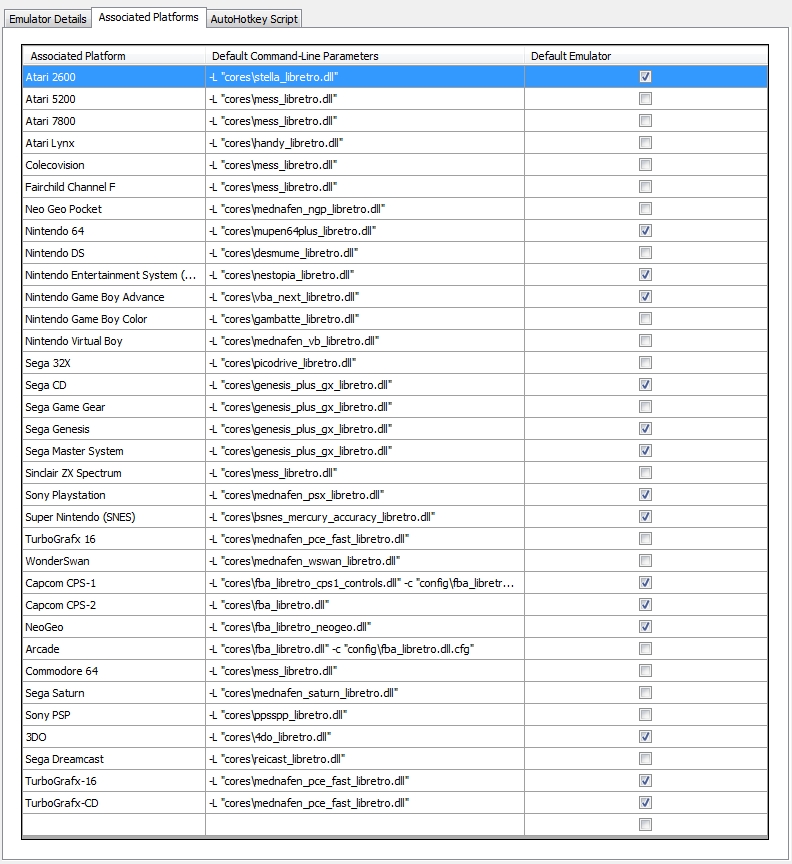This screenshot has width=792, height=864.
Task: Check Default Emulator for Sega Dreamcast
Action: 645,759
